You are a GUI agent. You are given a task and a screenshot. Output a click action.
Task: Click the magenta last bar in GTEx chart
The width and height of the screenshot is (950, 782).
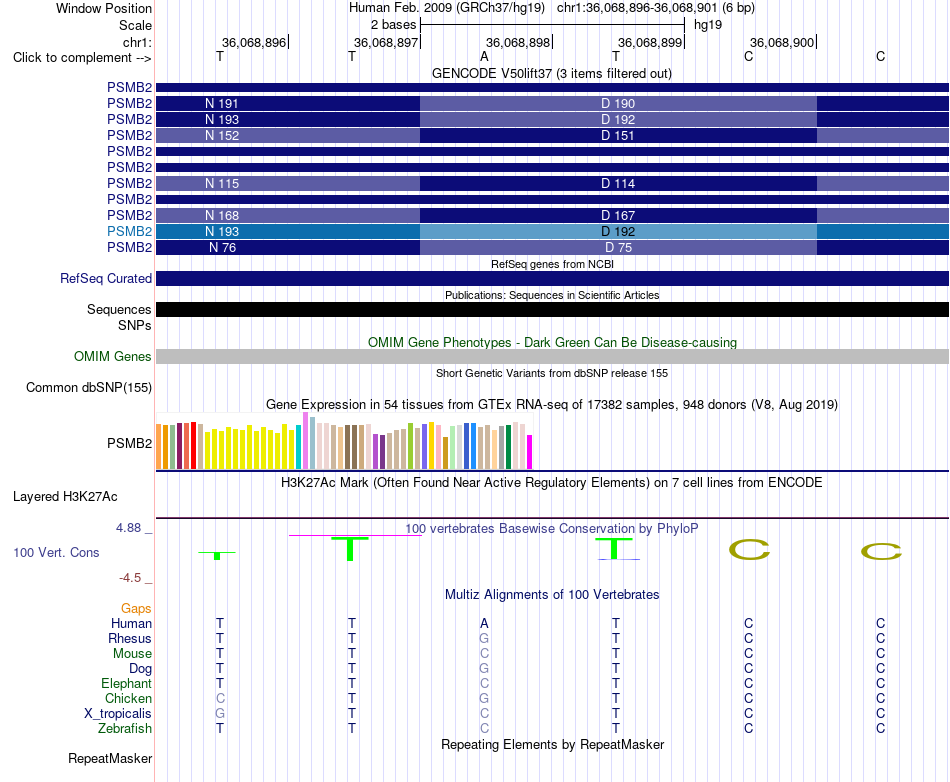click(x=529, y=452)
